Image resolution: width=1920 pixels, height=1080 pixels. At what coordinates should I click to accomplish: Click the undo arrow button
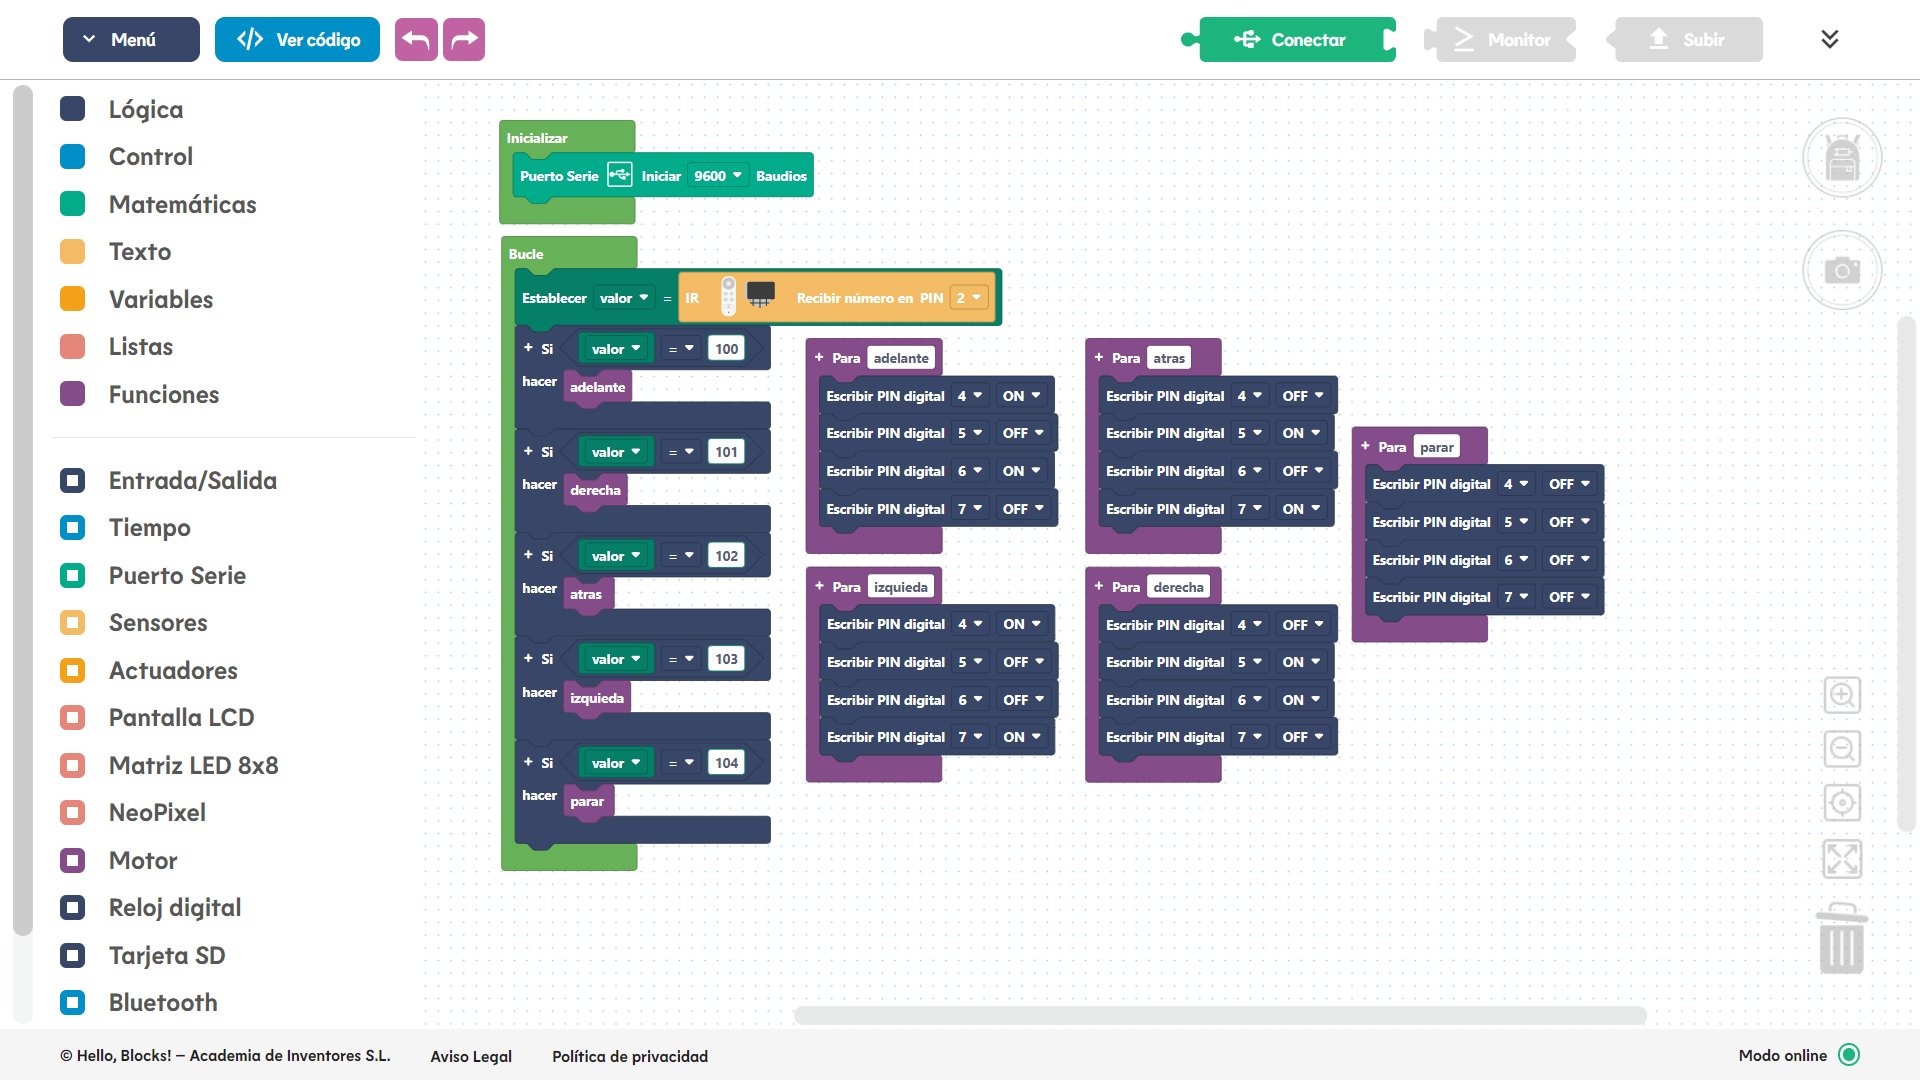point(416,40)
